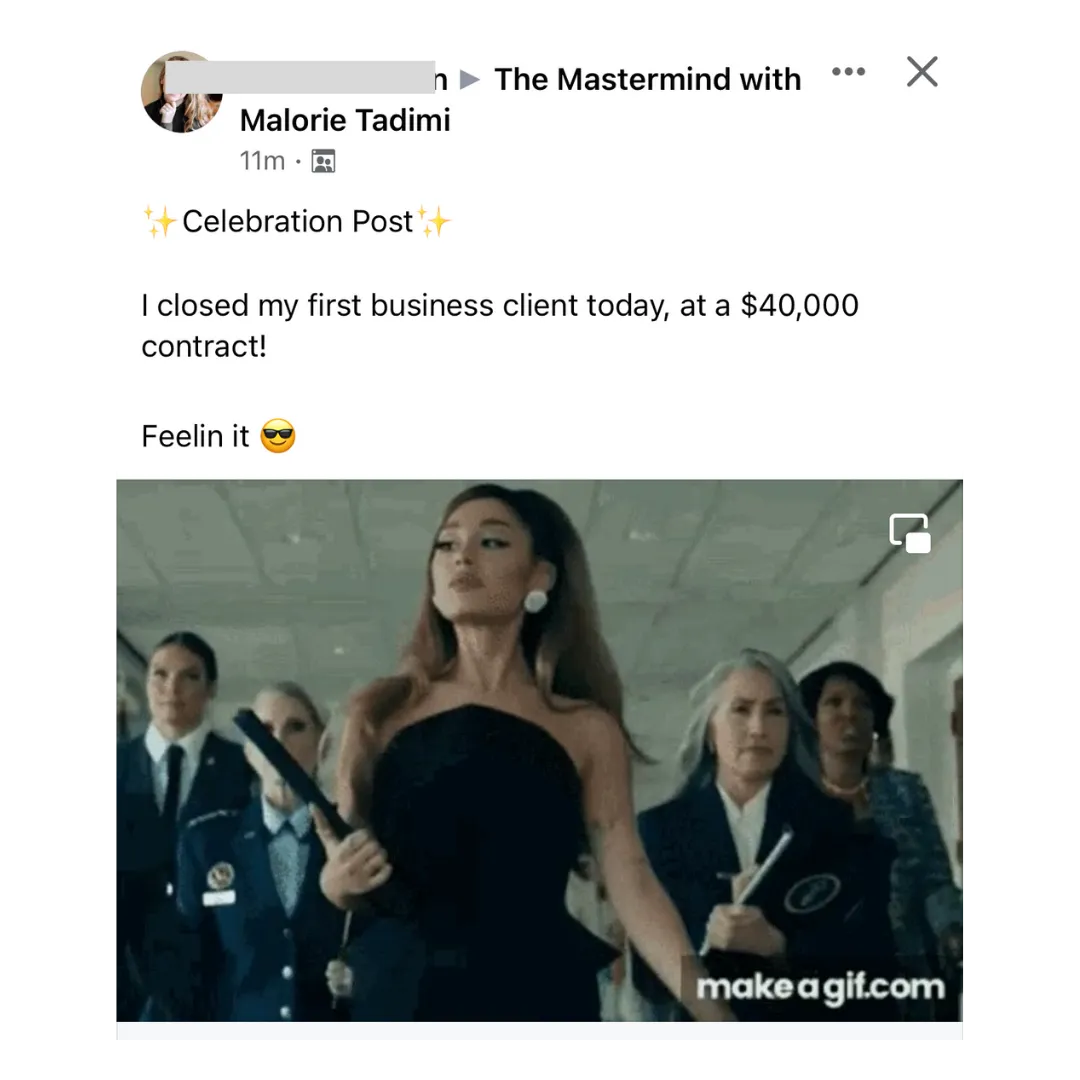
Task: Open The Mastermind with group link
Action: coord(647,79)
